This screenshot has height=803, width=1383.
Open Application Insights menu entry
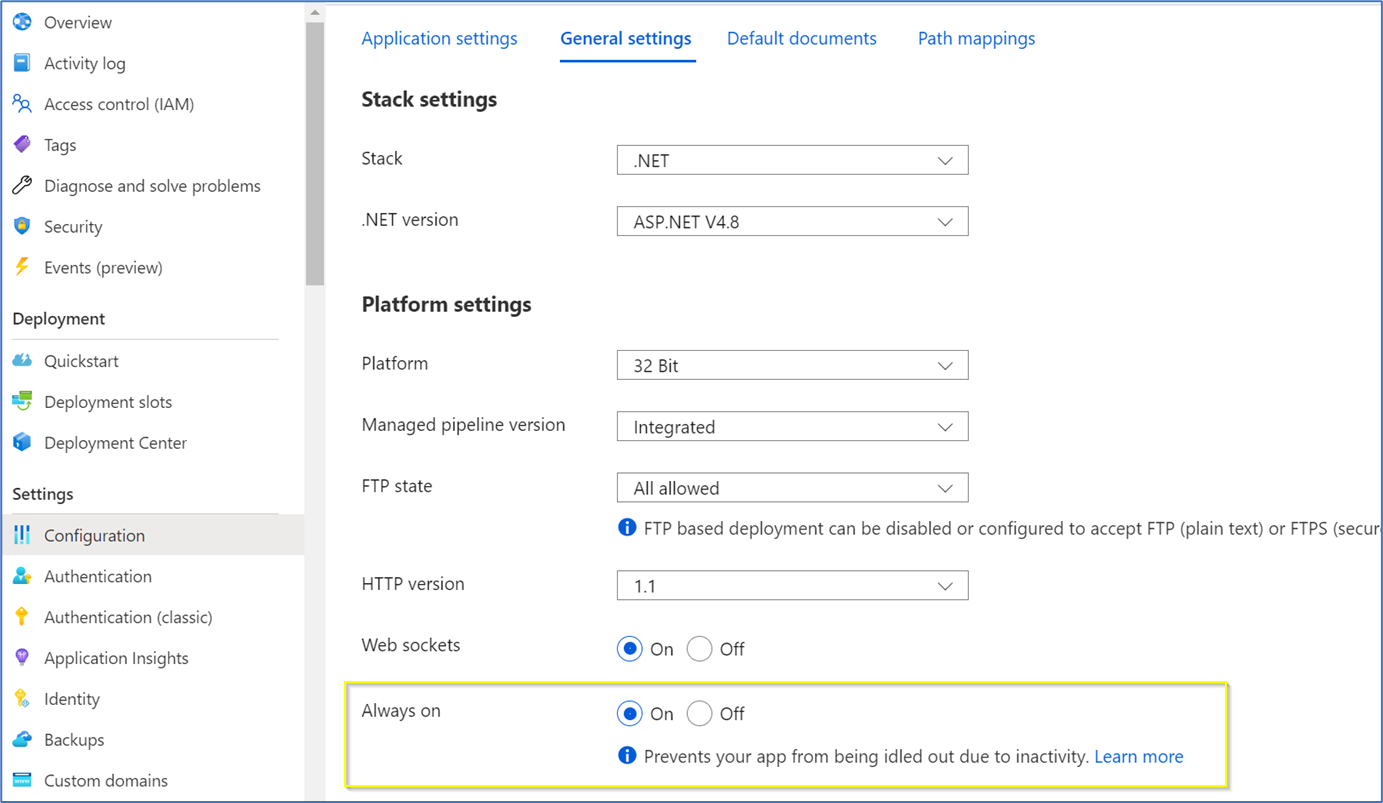[116, 658]
